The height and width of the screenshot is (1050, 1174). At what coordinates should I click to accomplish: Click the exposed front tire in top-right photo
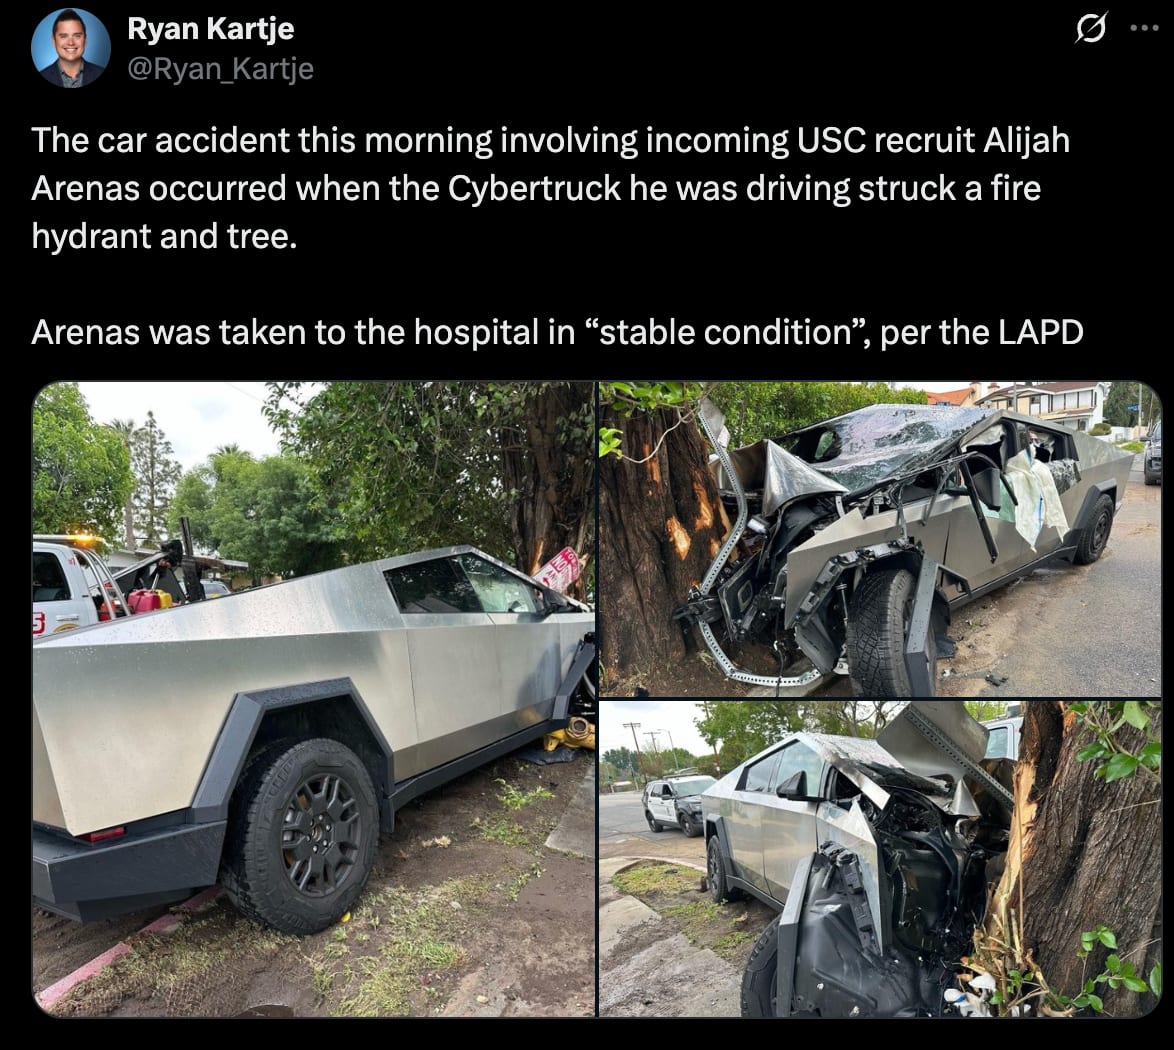click(x=890, y=631)
